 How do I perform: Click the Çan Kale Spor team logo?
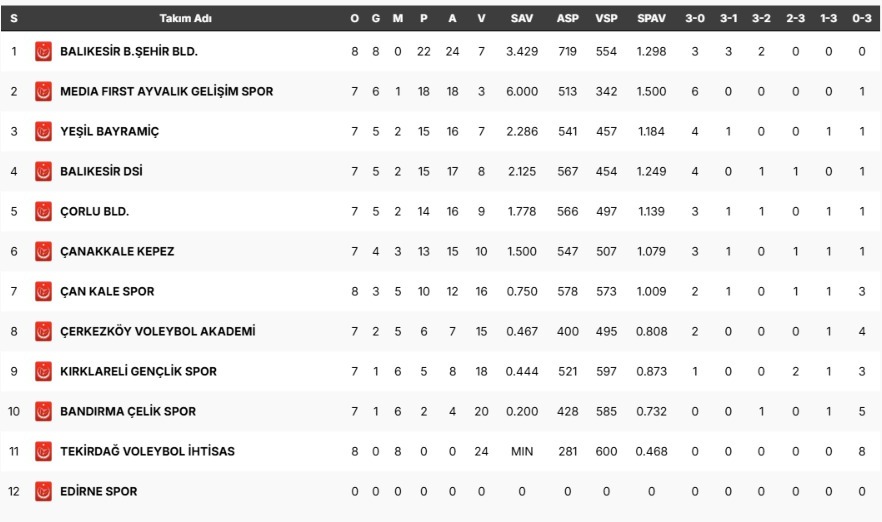(43, 291)
